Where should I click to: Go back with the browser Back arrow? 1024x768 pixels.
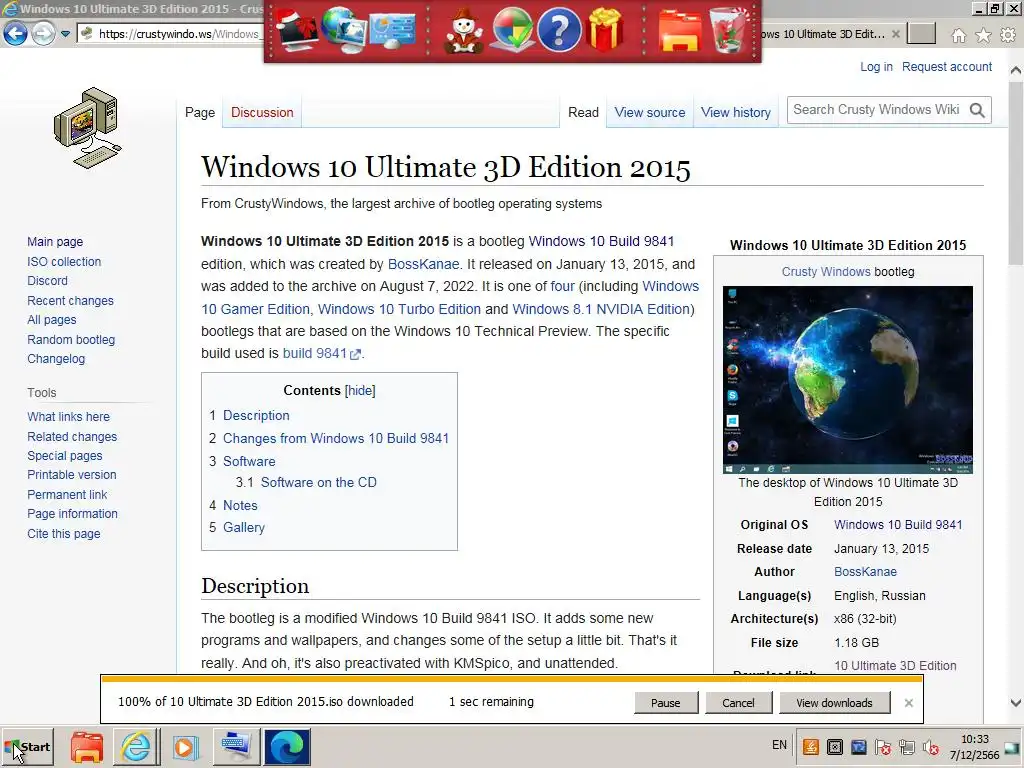(15, 33)
